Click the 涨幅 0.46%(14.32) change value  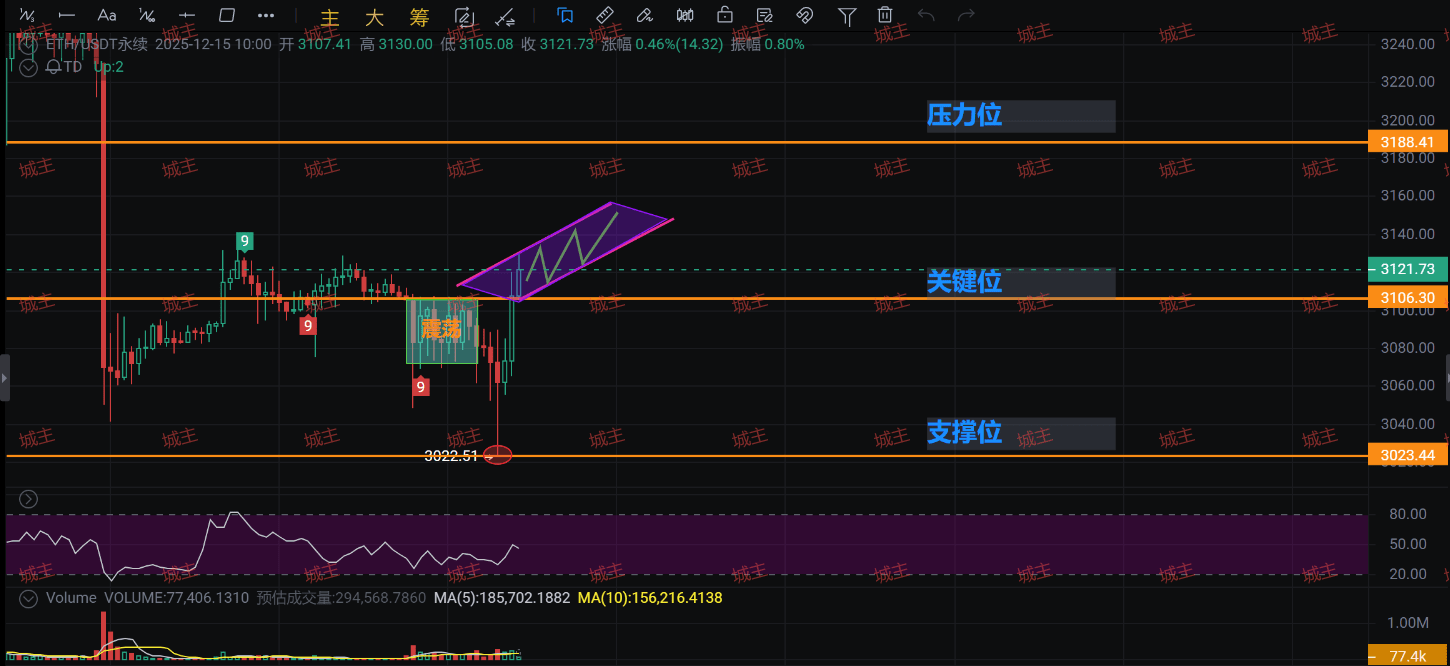point(662,44)
